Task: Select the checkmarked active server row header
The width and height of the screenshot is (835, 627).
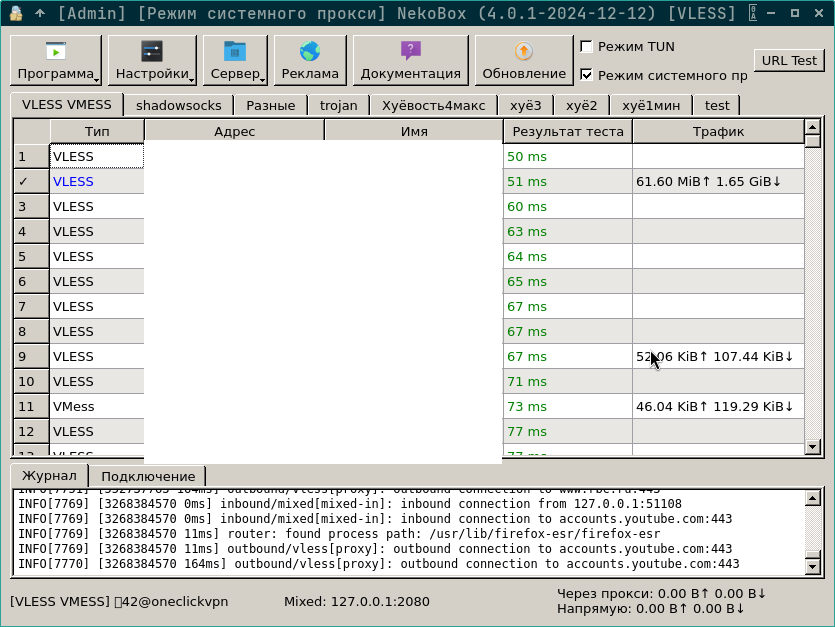Action: pyautogui.click(x=31, y=181)
